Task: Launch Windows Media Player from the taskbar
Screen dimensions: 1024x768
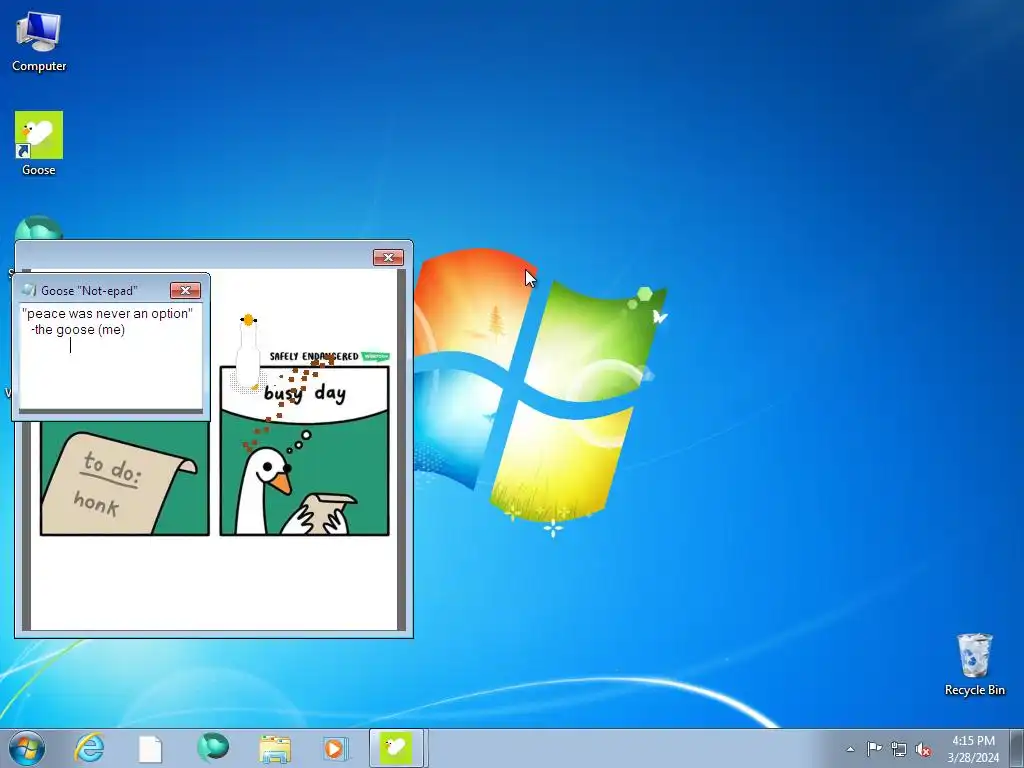Action: coord(335,748)
